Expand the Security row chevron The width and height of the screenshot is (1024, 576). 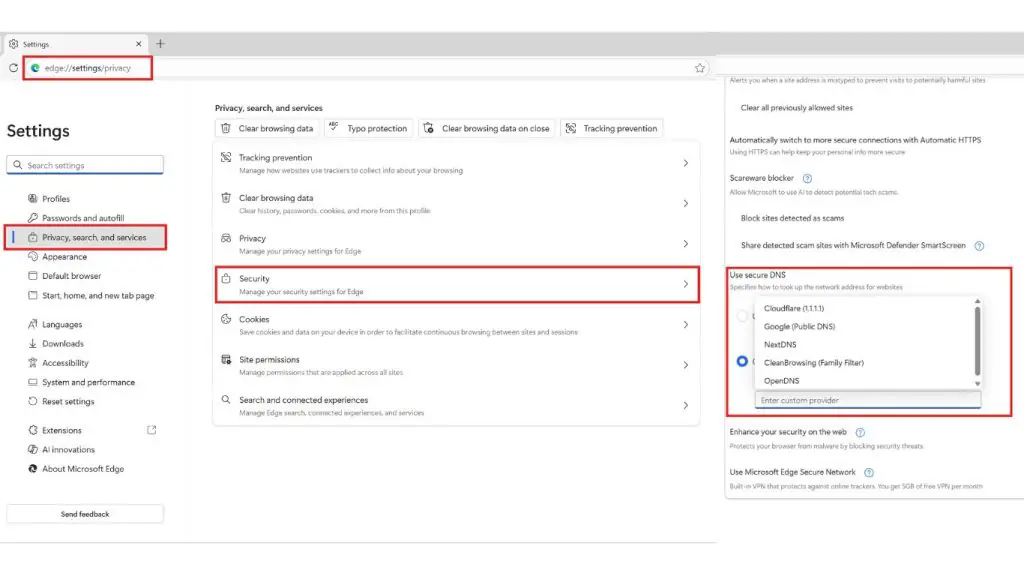tap(686, 284)
